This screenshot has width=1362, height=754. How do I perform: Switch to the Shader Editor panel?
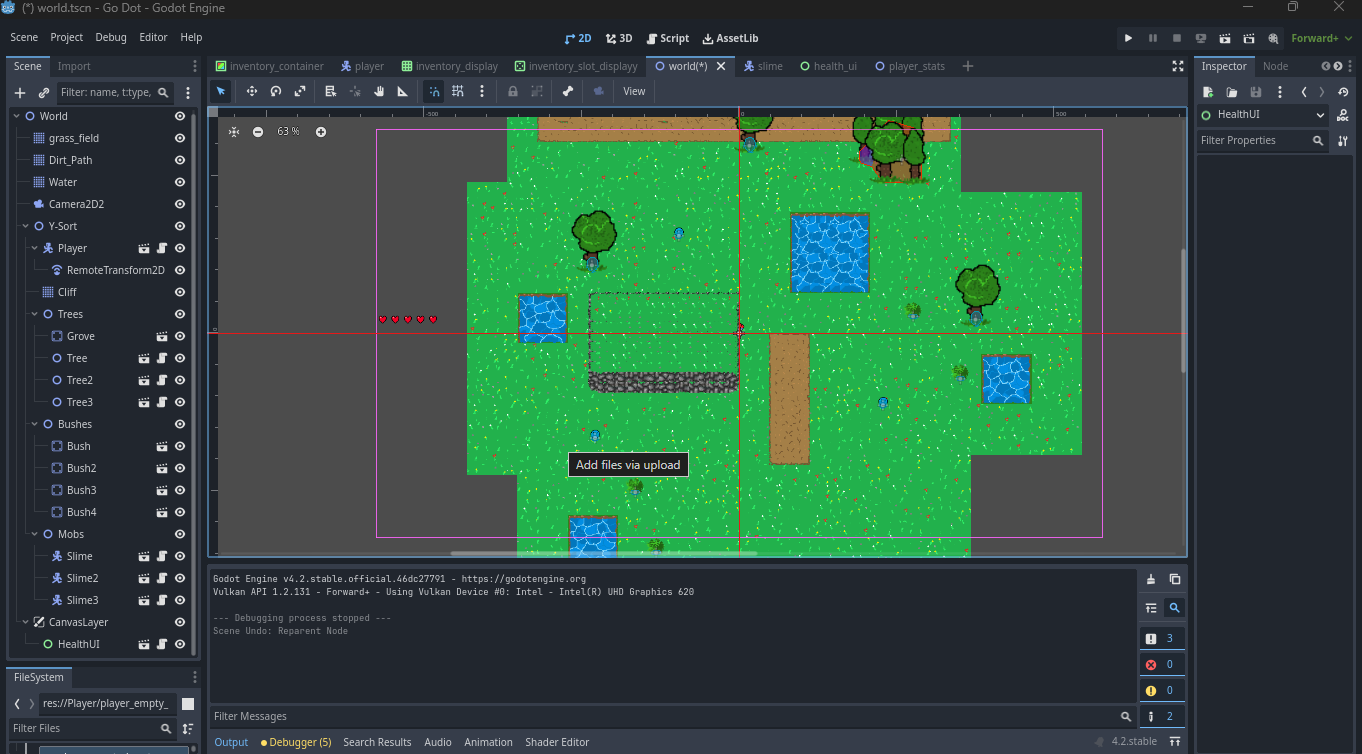pos(557,742)
